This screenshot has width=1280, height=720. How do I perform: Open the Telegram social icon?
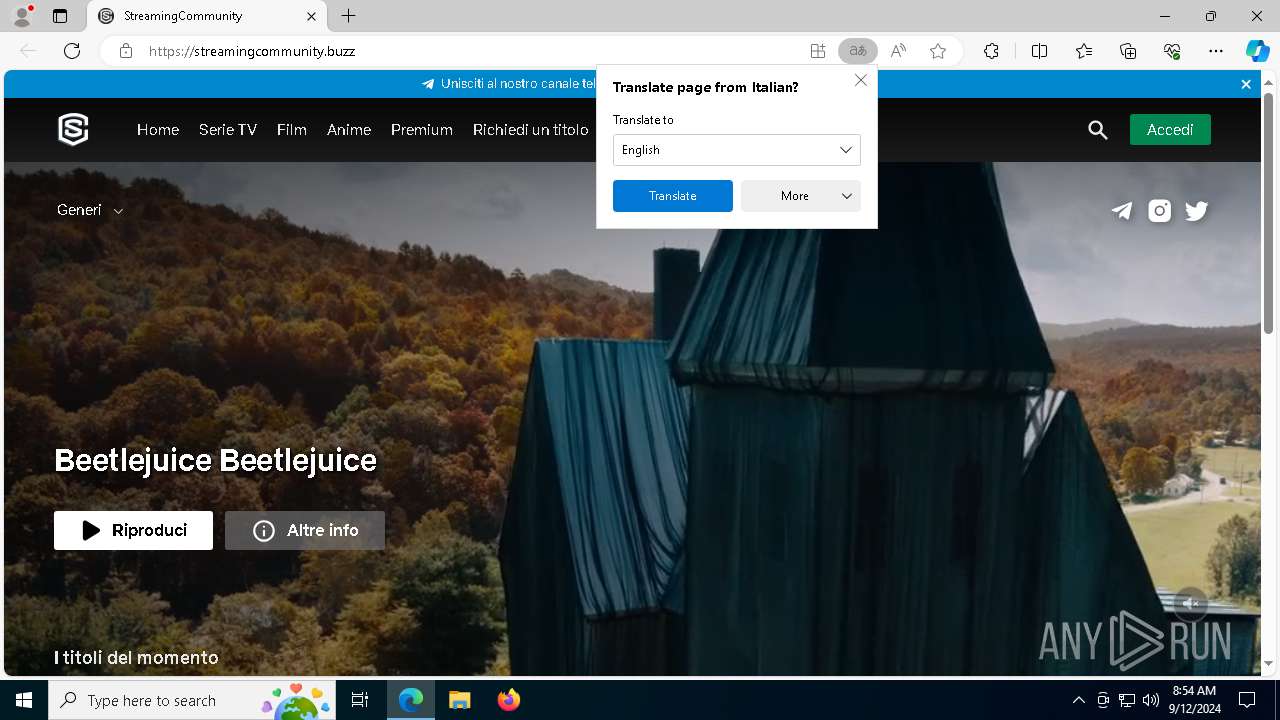tap(1122, 211)
